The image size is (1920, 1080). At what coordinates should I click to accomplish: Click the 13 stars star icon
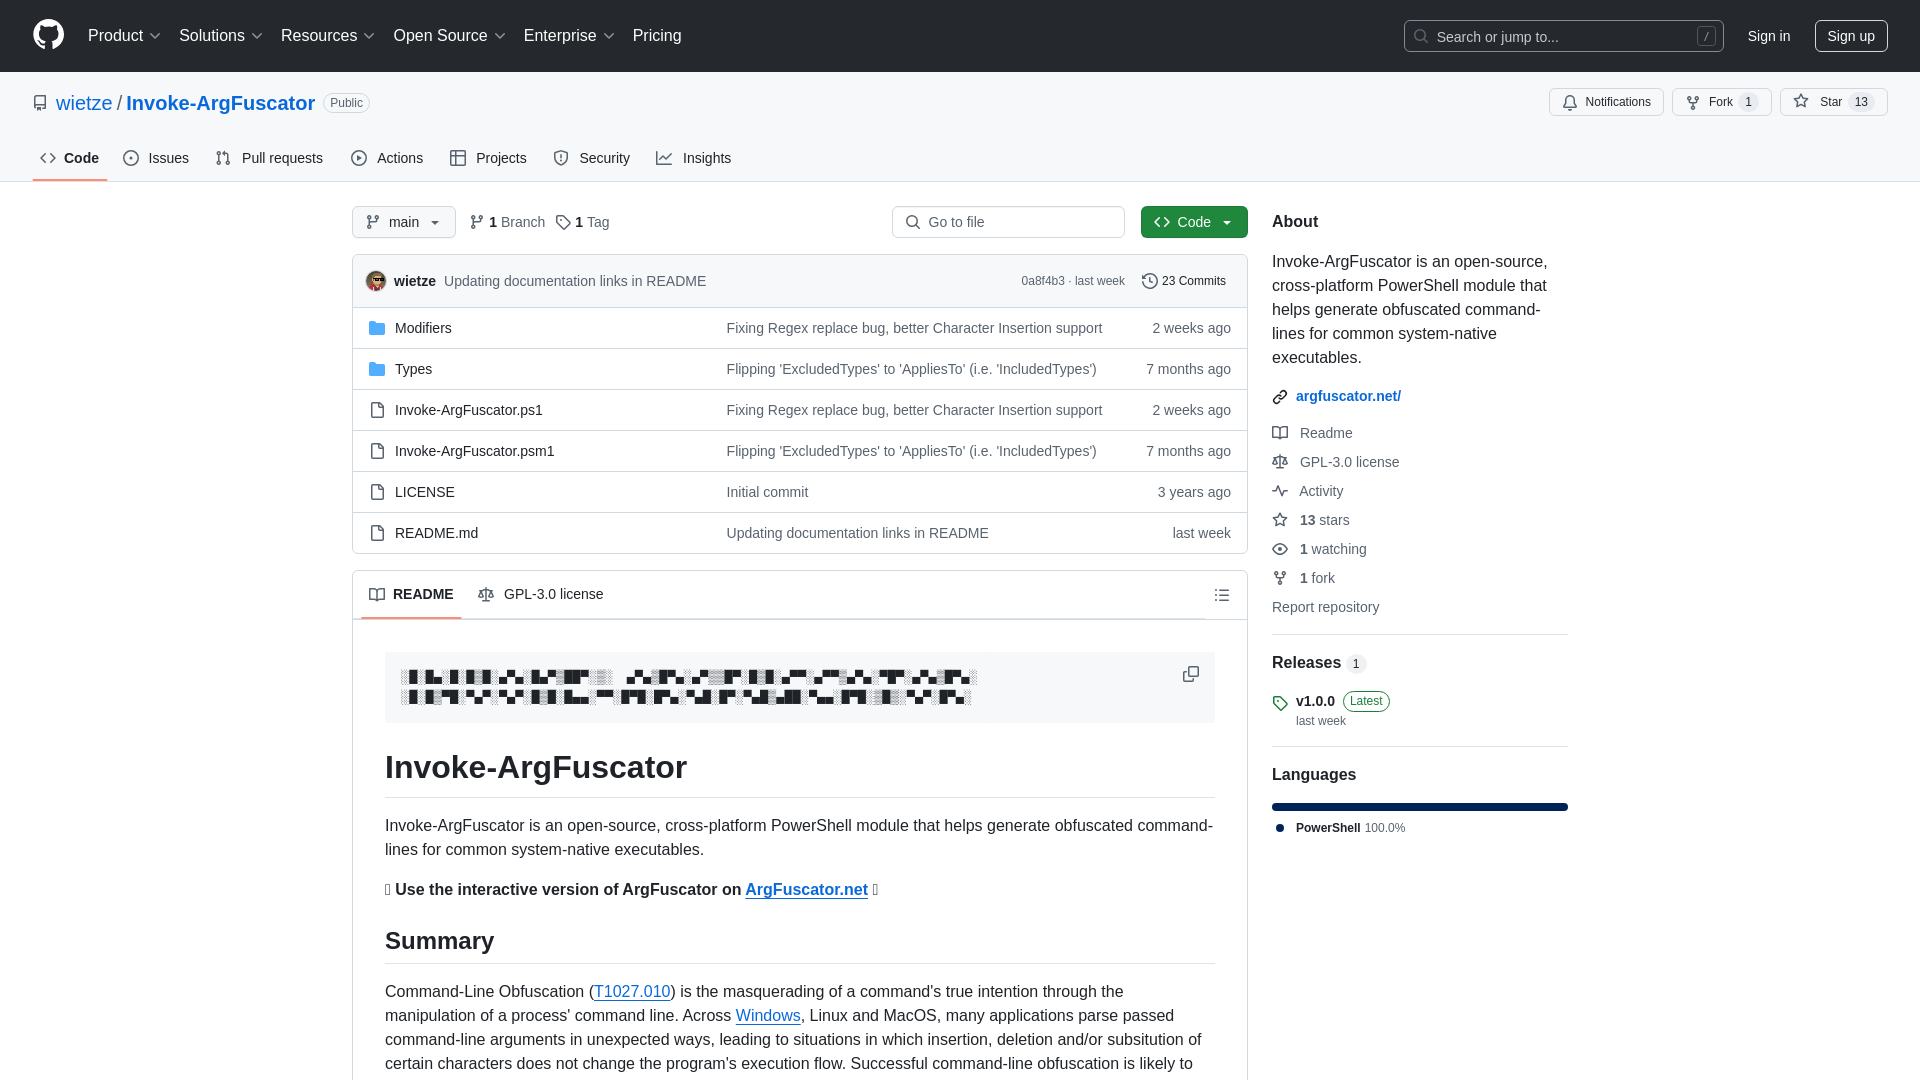pyautogui.click(x=1280, y=520)
